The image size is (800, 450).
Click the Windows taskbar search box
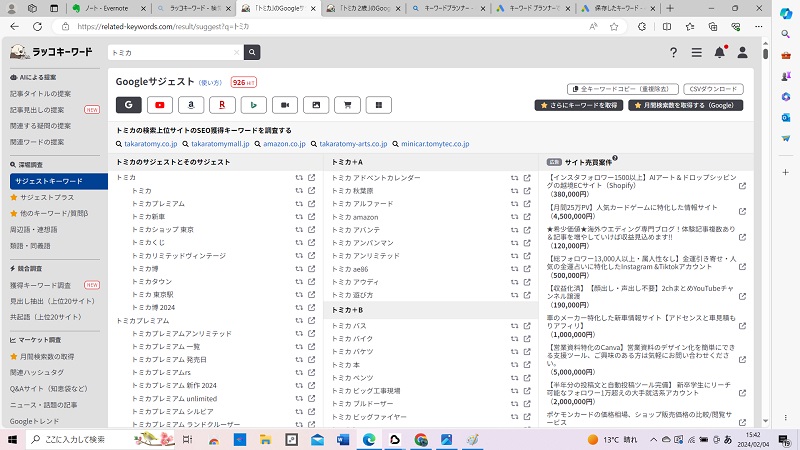click(x=101, y=439)
